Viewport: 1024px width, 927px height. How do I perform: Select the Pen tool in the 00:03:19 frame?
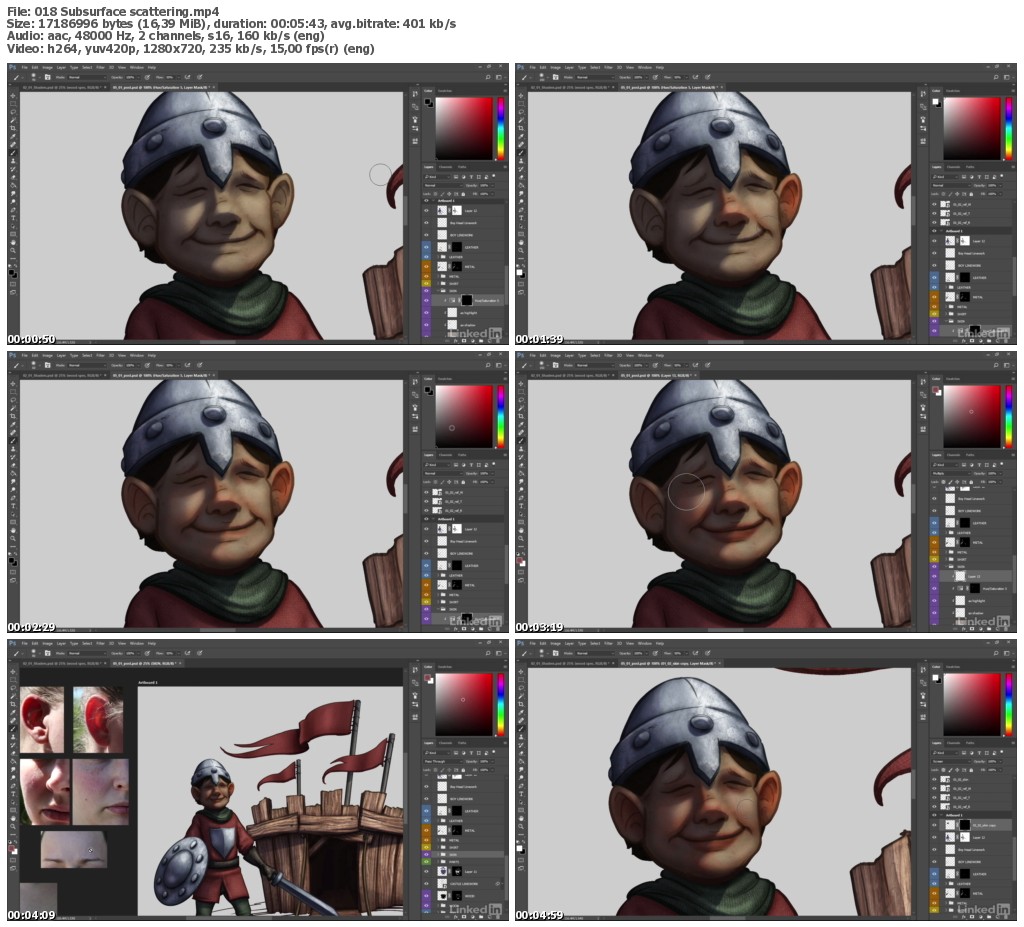[521, 498]
